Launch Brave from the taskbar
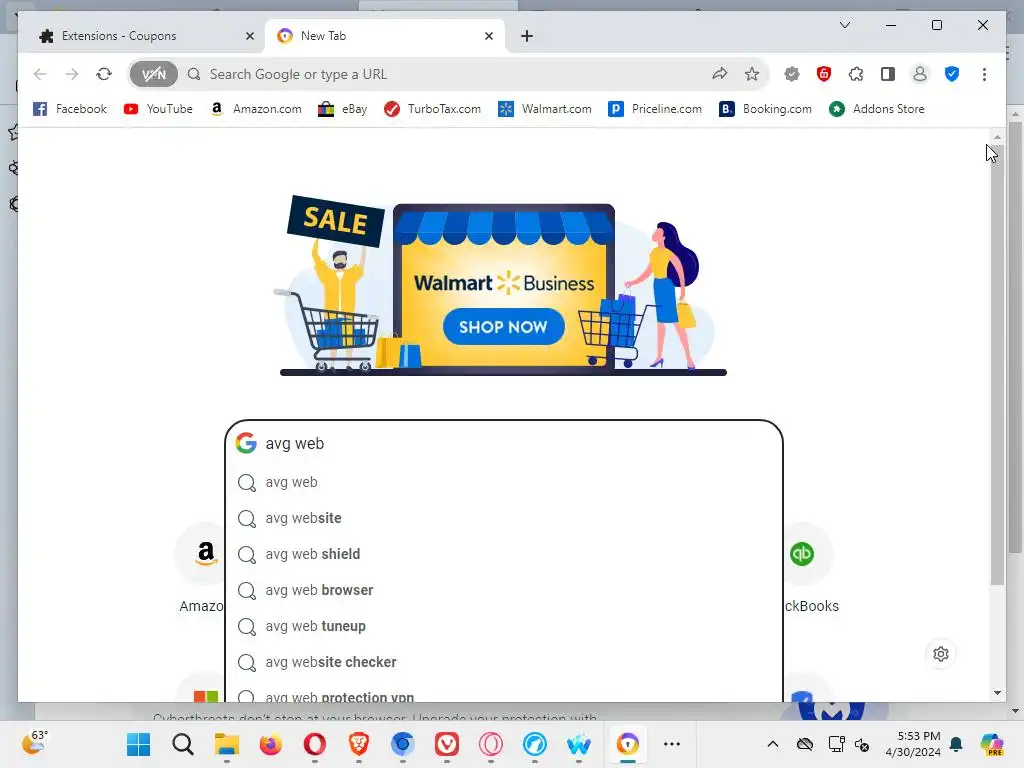 [359, 744]
